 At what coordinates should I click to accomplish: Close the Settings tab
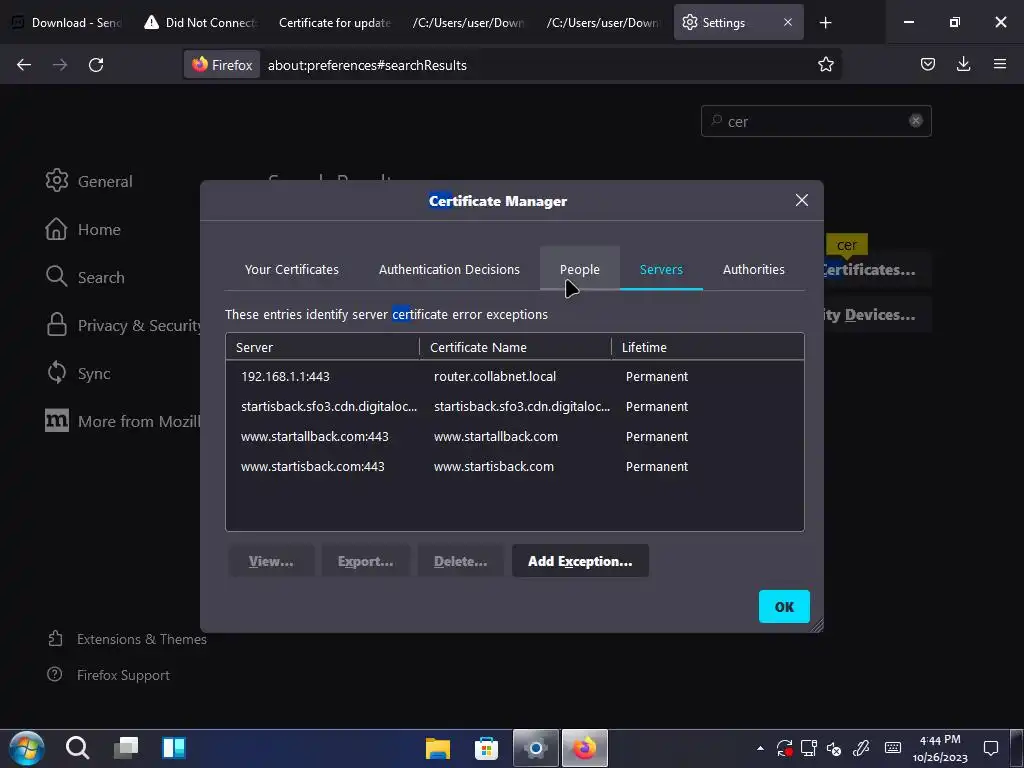[x=788, y=22]
